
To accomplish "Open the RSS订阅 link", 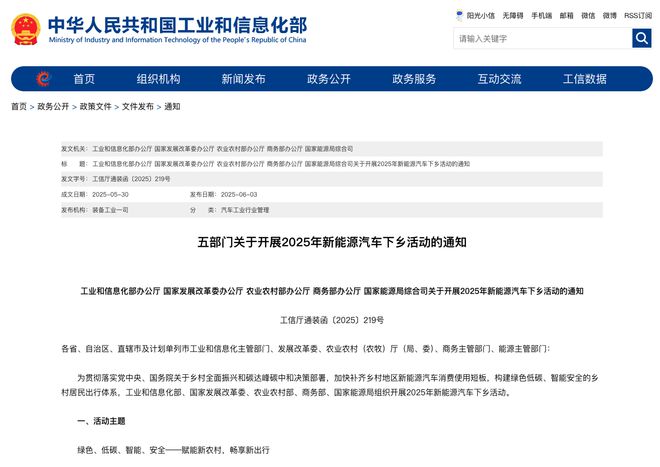I will (638, 16).
